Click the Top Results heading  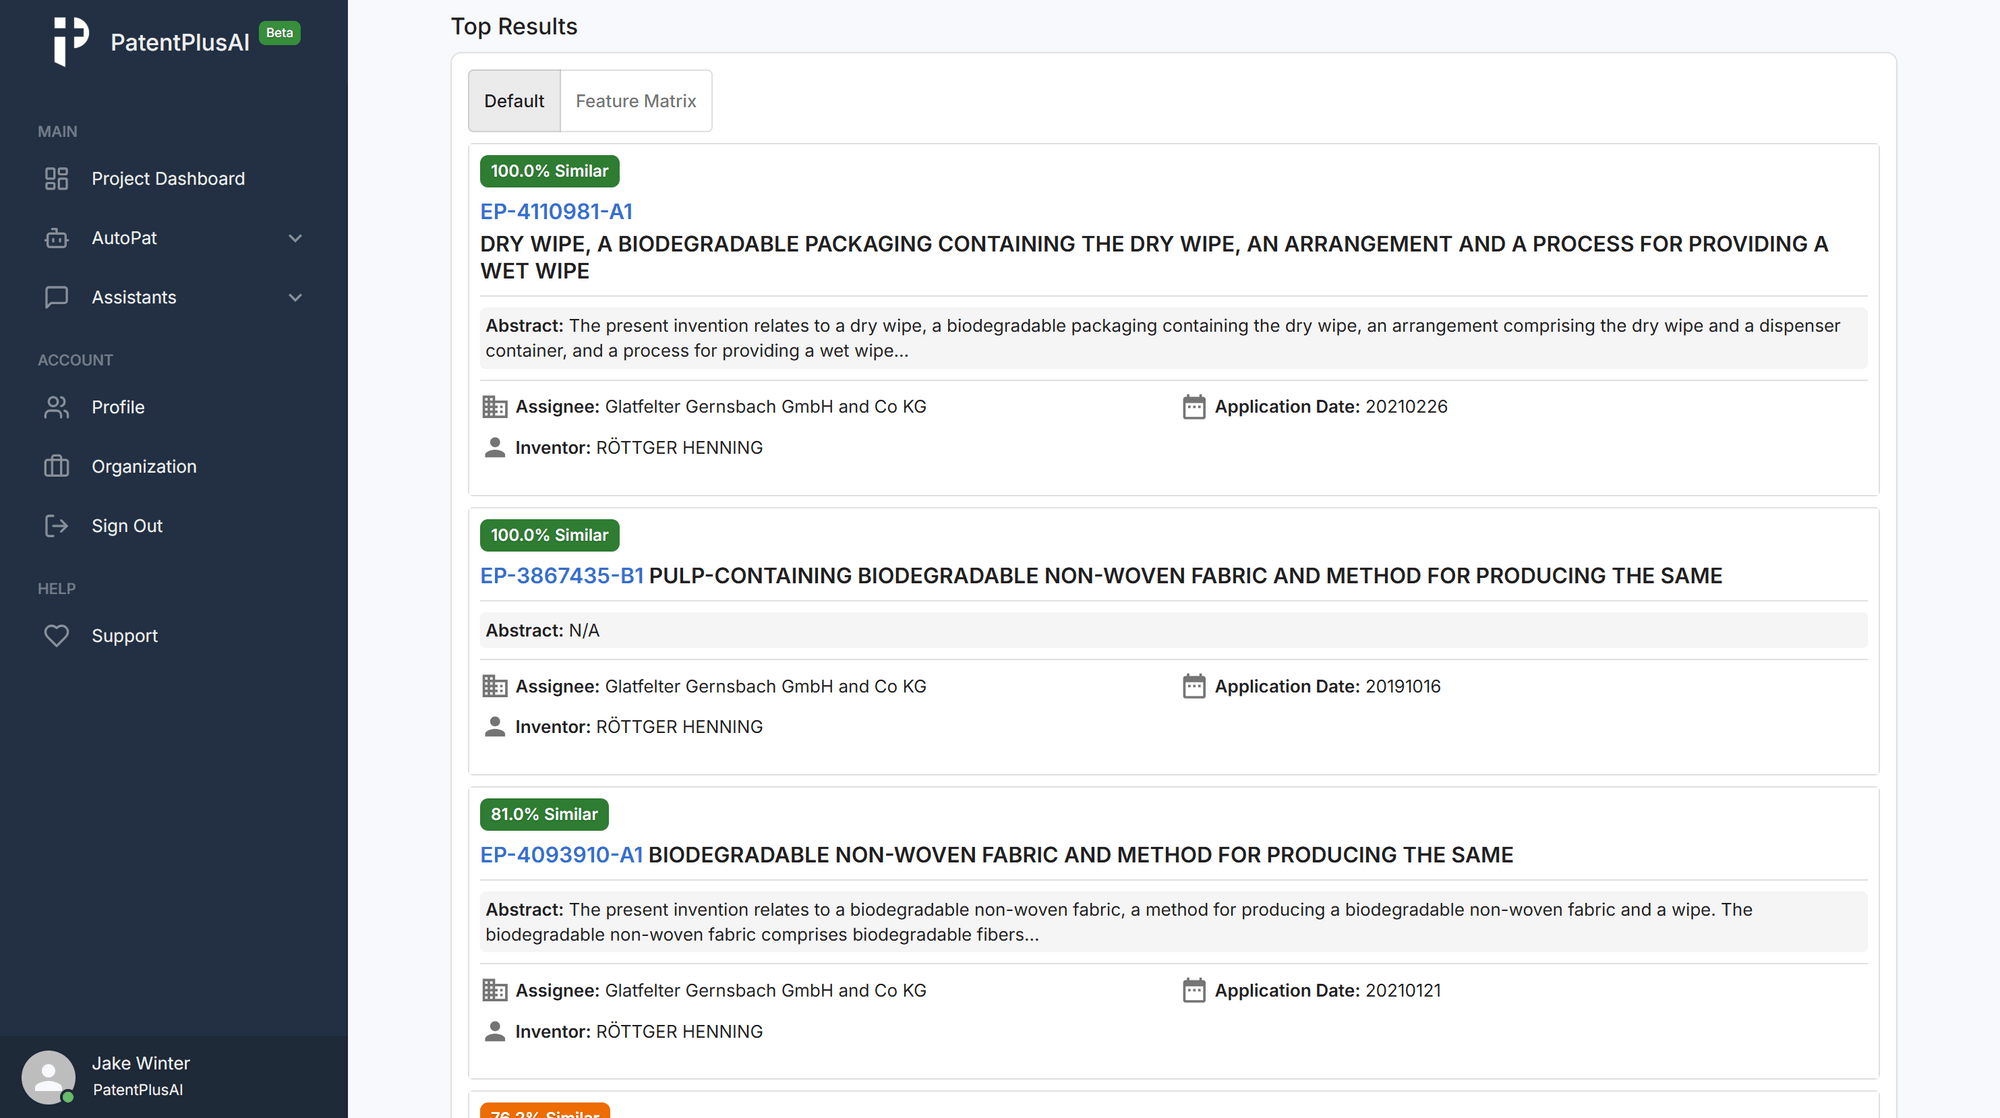tap(514, 27)
